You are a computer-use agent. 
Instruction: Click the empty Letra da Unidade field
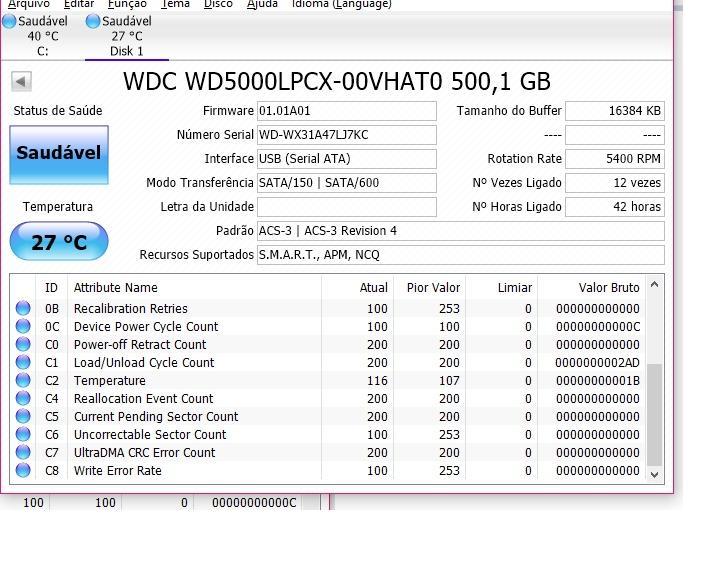(x=347, y=207)
